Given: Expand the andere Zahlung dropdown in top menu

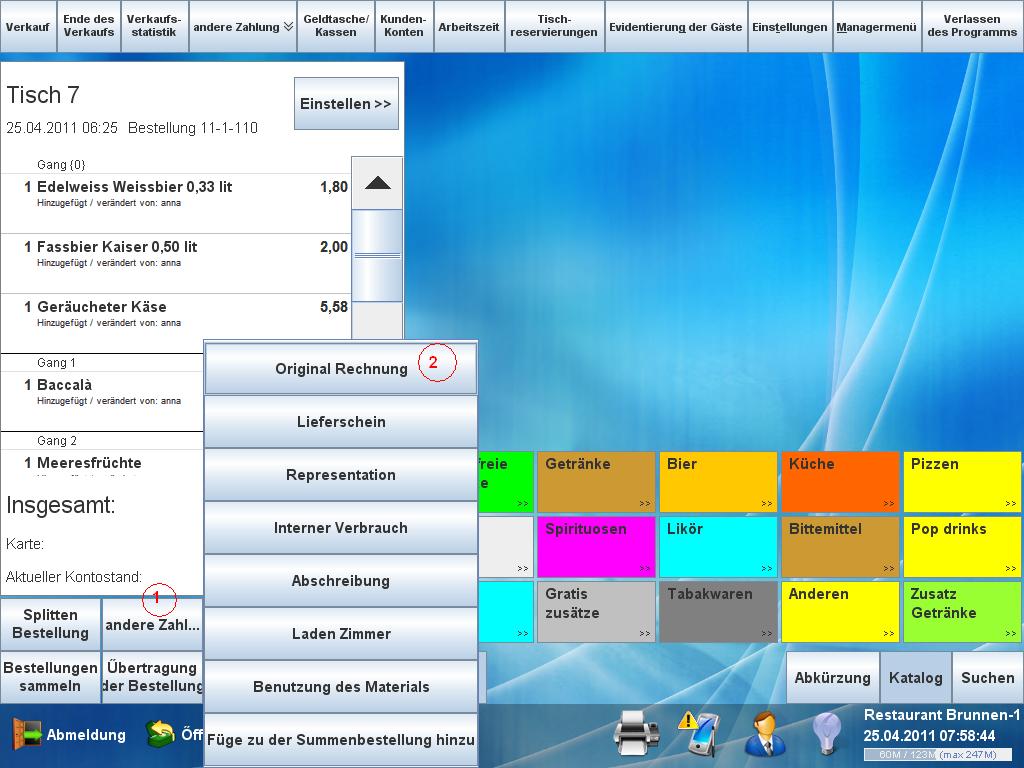Looking at the screenshot, I should [243, 27].
